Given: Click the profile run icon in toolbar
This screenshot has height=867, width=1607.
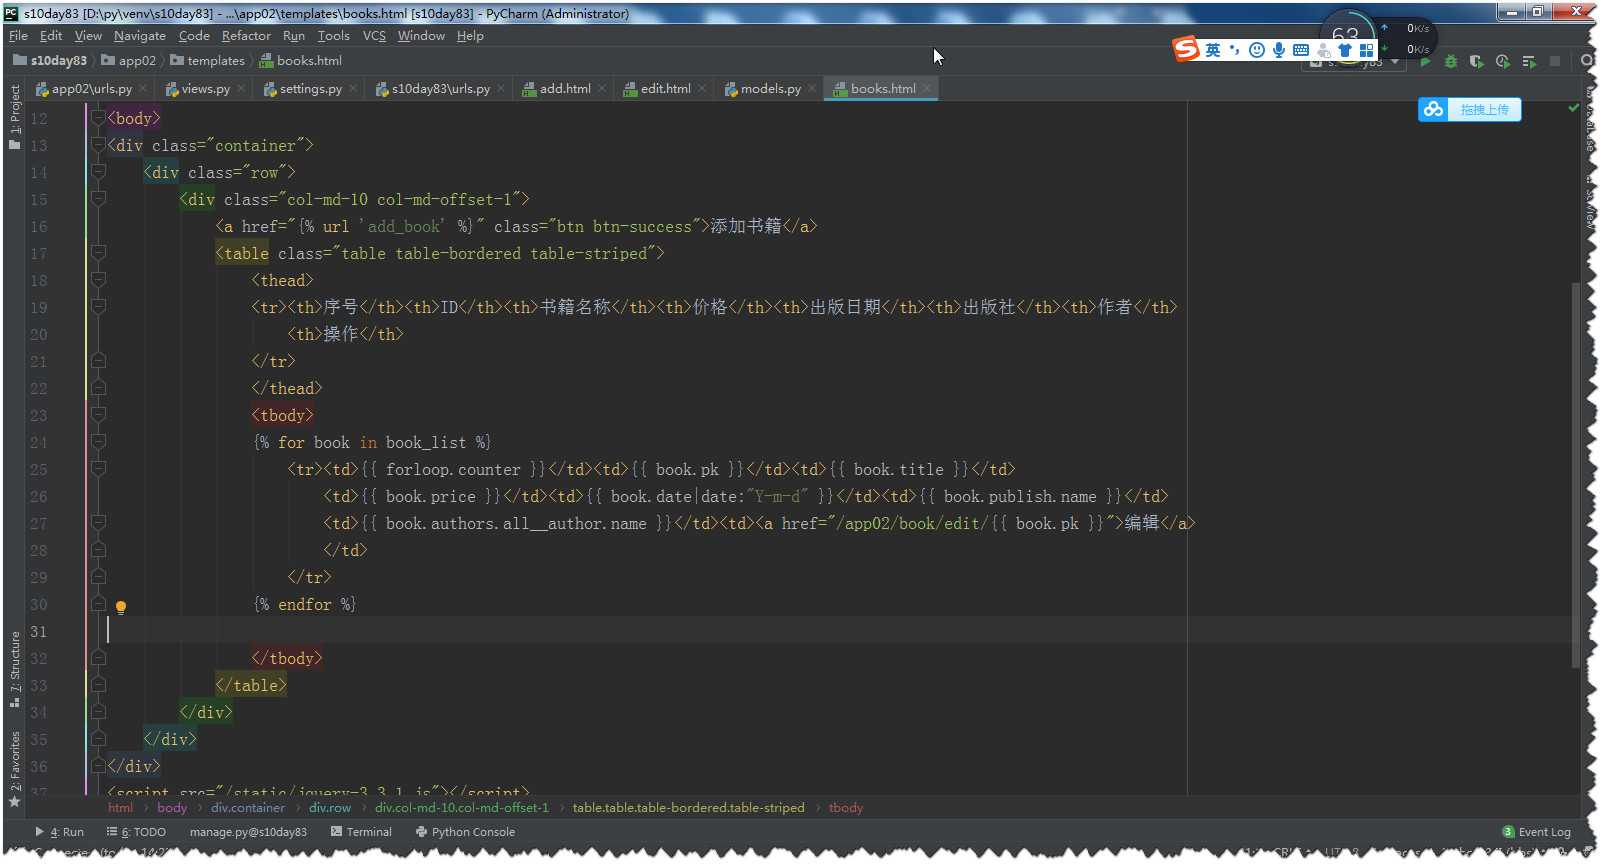Looking at the screenshot, I should pyautogui.click(x=1502, y=62).
